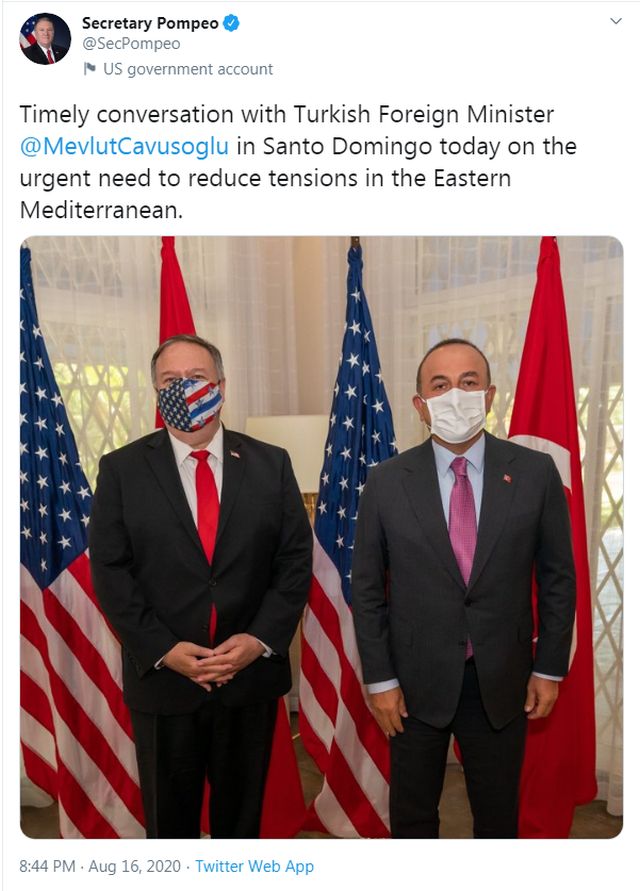Open the tweet options chevron menu

[x=616, y=21]
